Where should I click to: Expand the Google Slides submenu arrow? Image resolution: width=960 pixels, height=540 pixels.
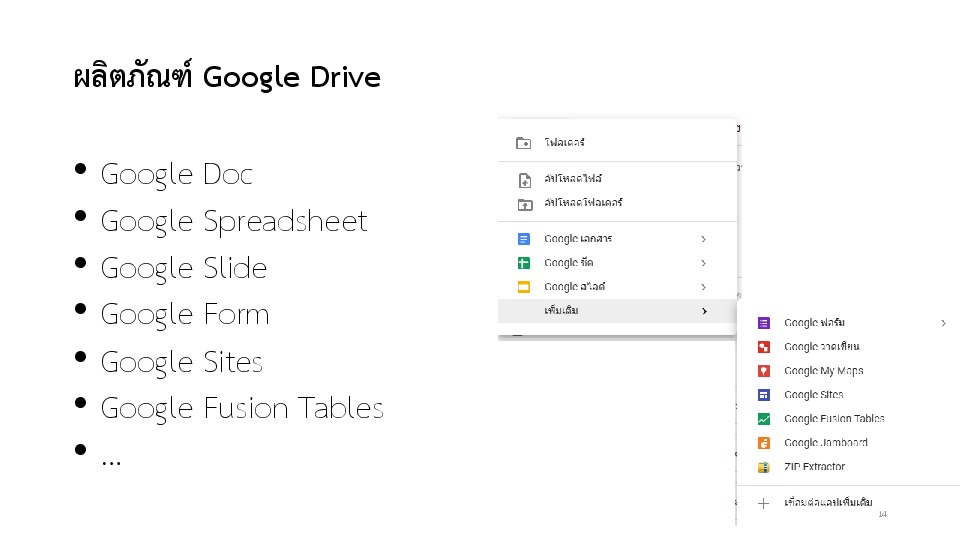pos(703,287)
